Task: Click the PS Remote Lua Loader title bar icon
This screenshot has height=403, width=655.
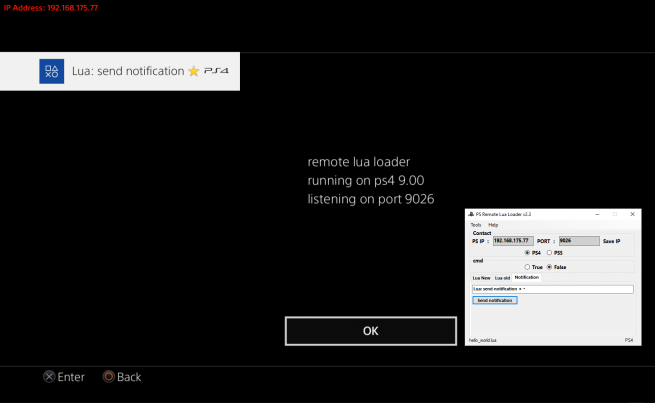Action: coord(471,214)
